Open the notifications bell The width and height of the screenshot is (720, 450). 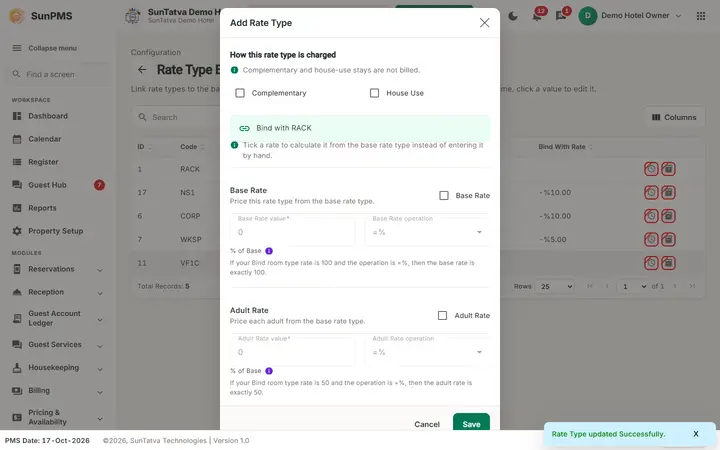tap(536, 16)
